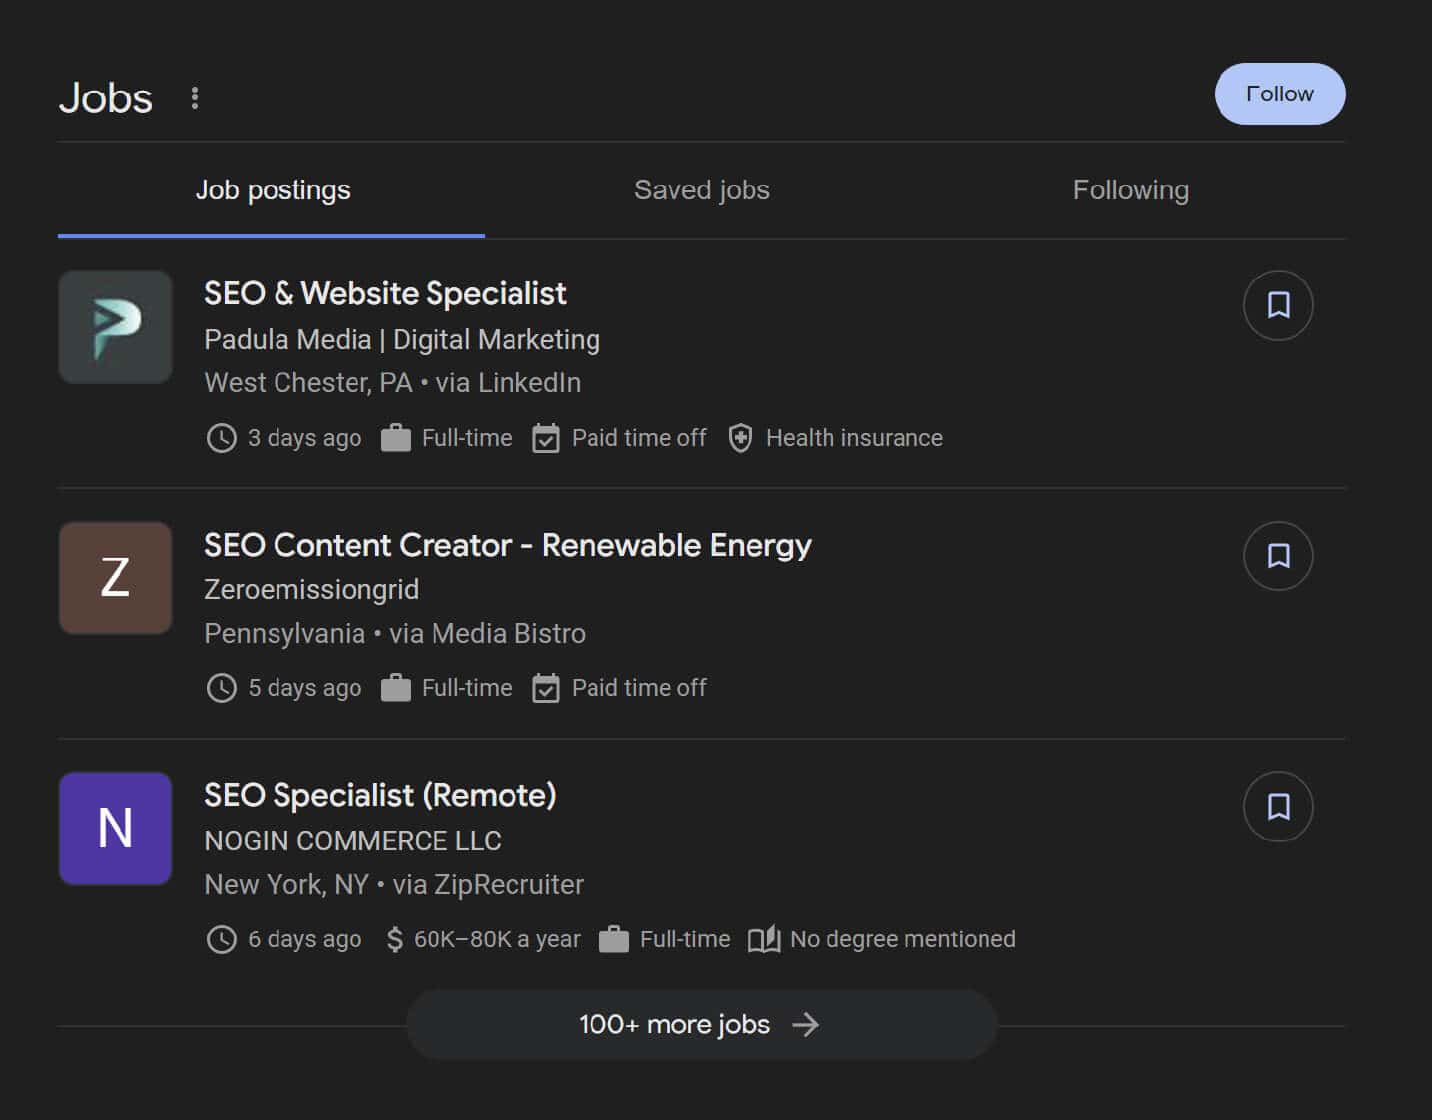Click the 'No degree mentioned' label
This screenshot has height=1120, width=1432.
click(x=903, y=939)
